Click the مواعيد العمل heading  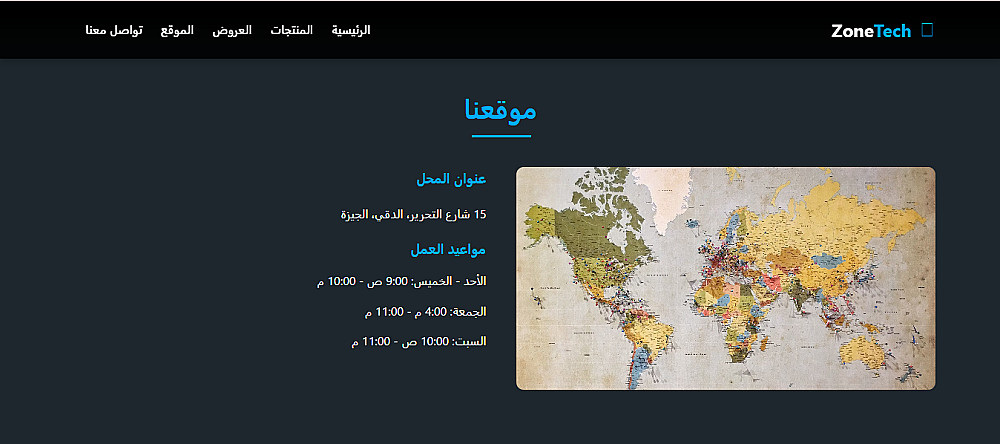[448, 249]
